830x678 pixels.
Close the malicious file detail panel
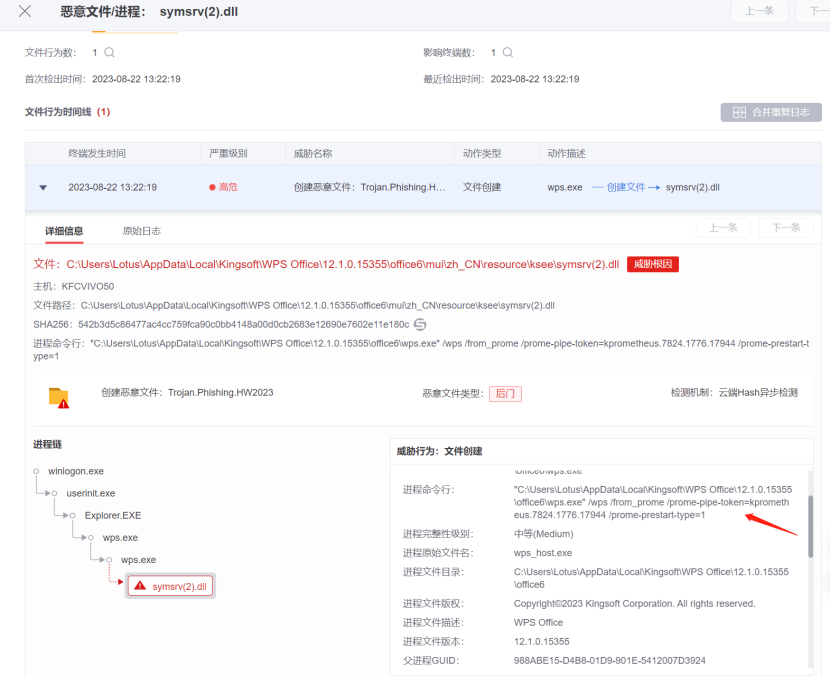[25, 12]
